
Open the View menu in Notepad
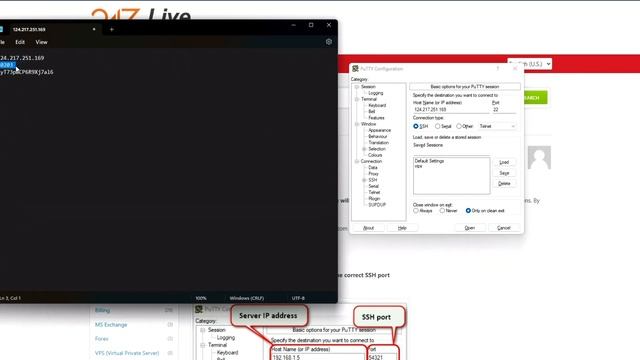point(41,42)
